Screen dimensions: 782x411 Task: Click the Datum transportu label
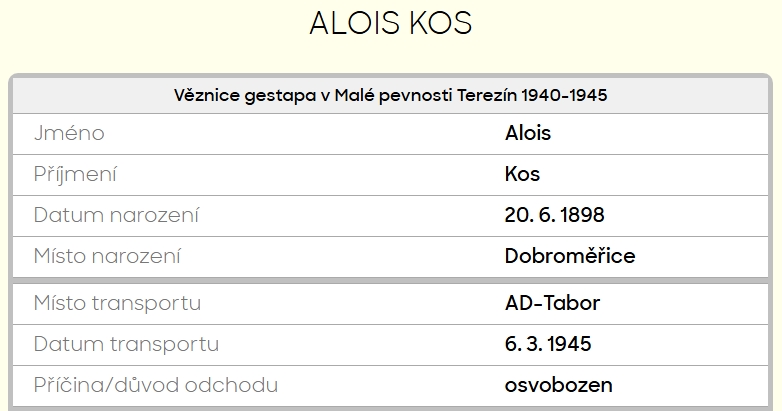pos(126,344)
